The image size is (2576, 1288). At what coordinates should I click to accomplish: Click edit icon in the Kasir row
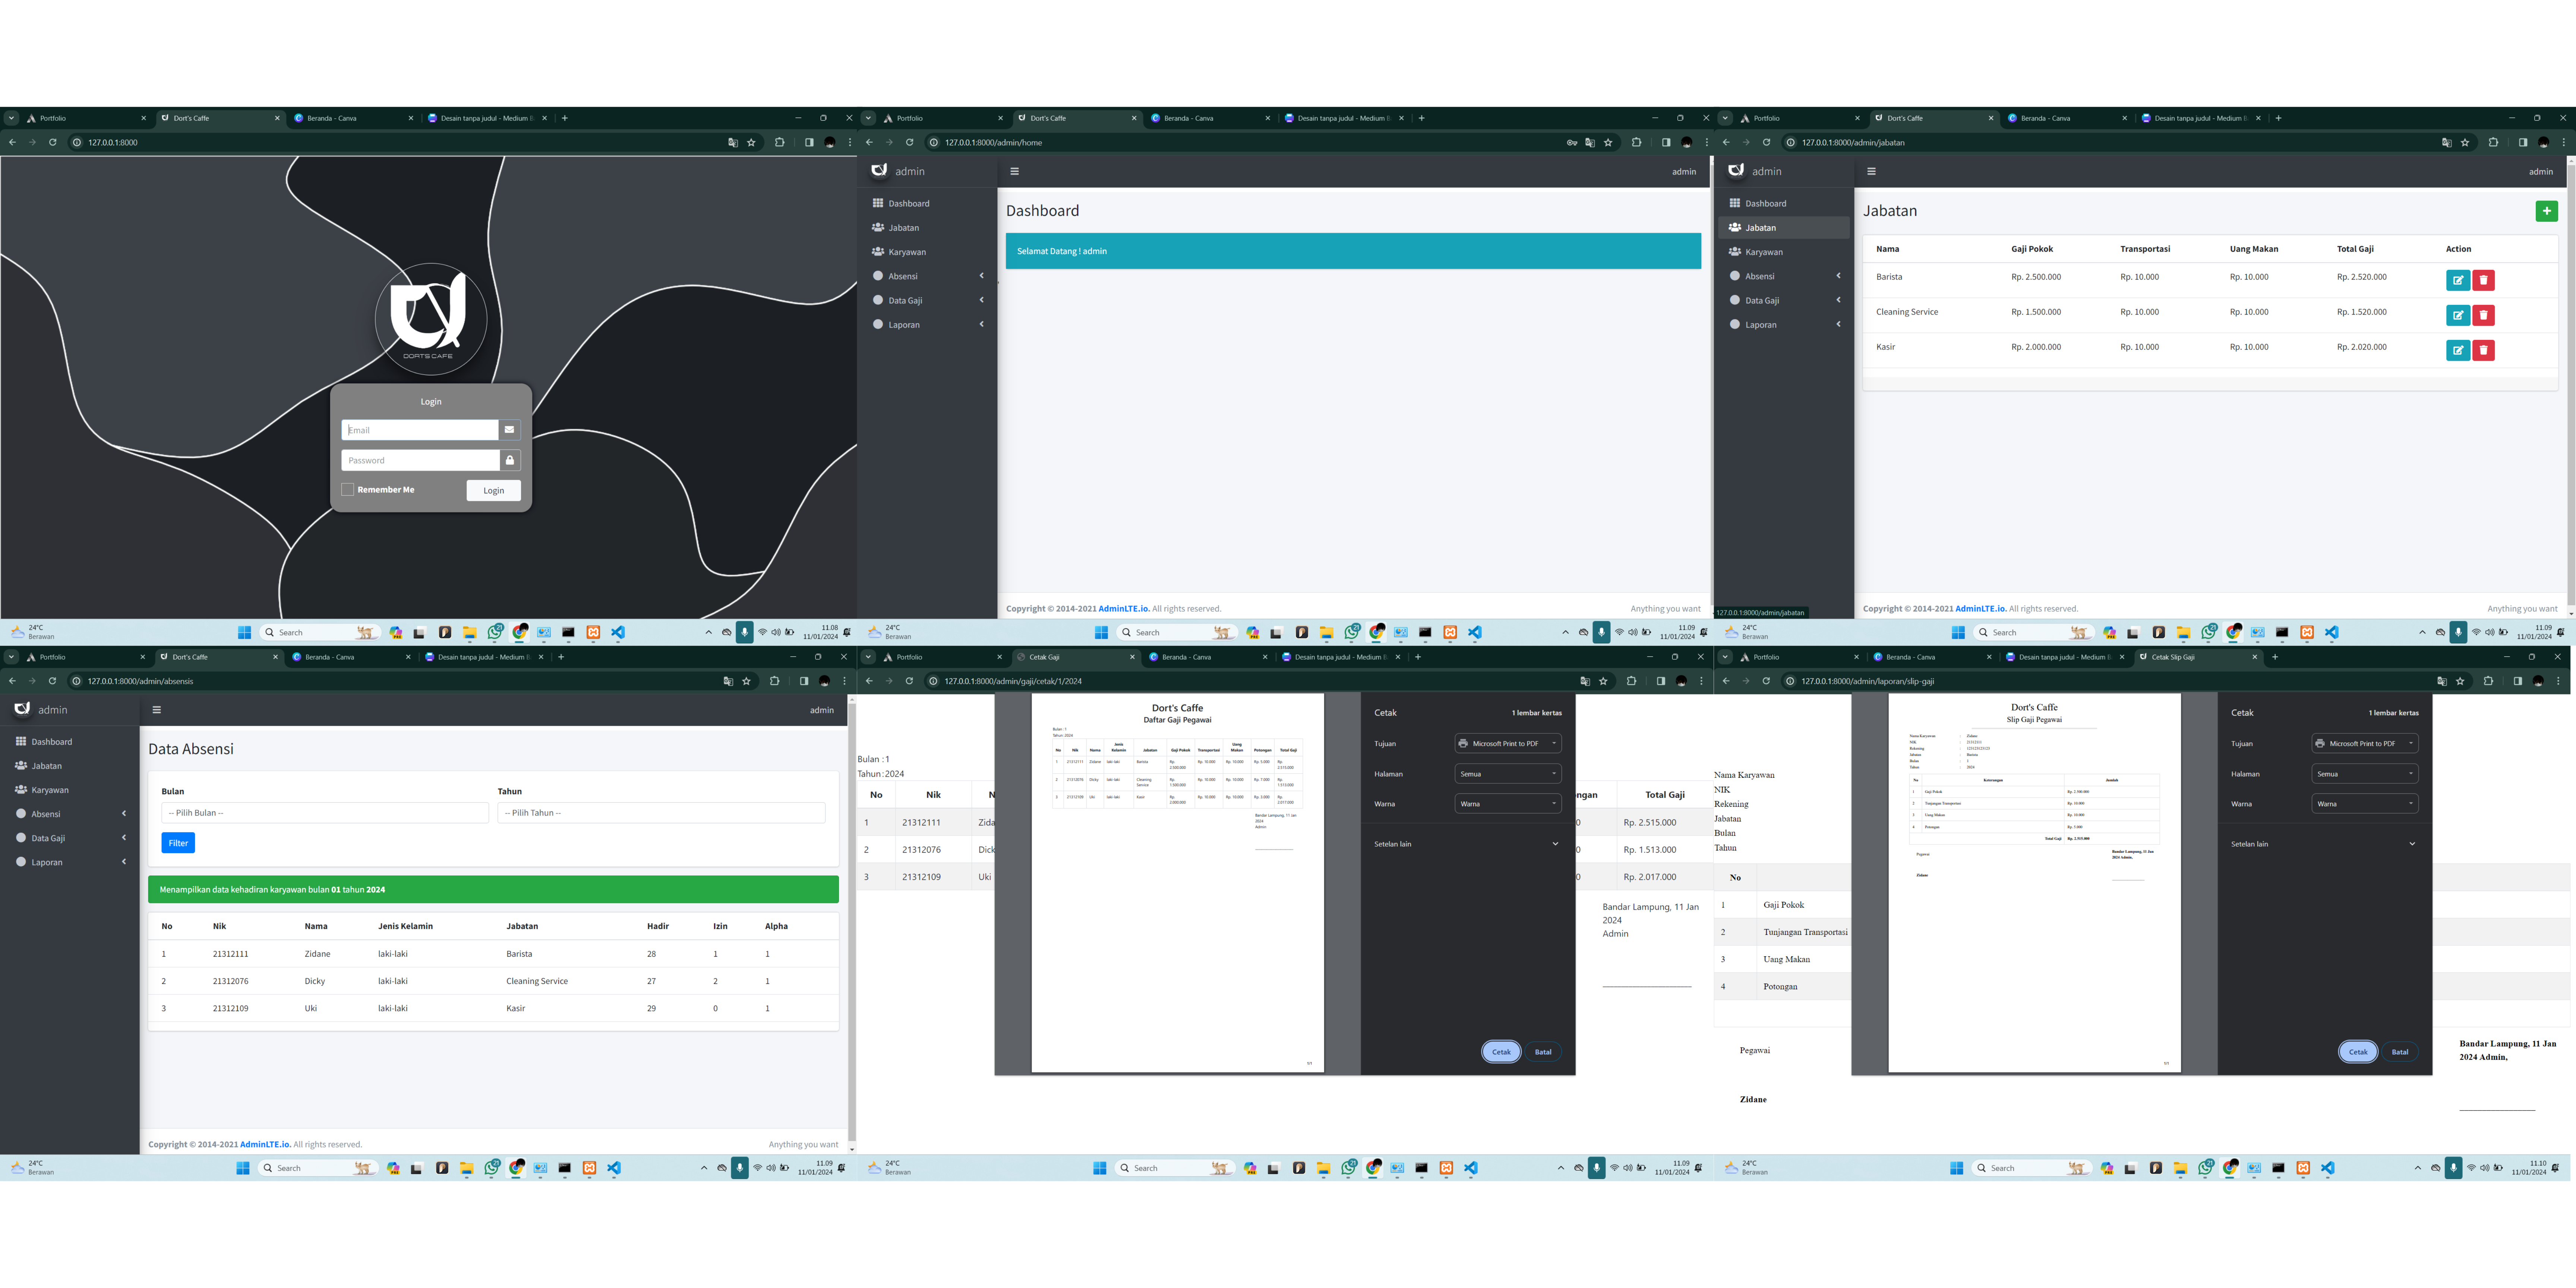coord(2457,351)
